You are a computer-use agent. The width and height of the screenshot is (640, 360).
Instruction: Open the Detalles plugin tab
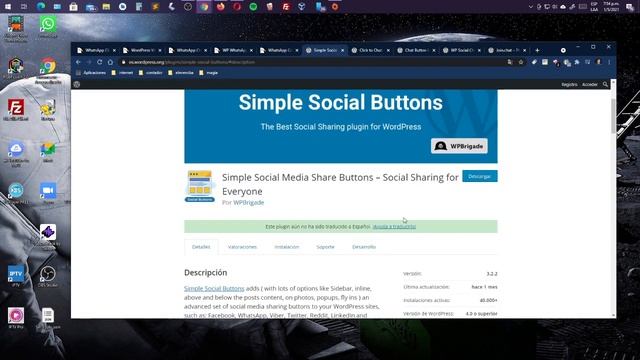tap(201, 247)
